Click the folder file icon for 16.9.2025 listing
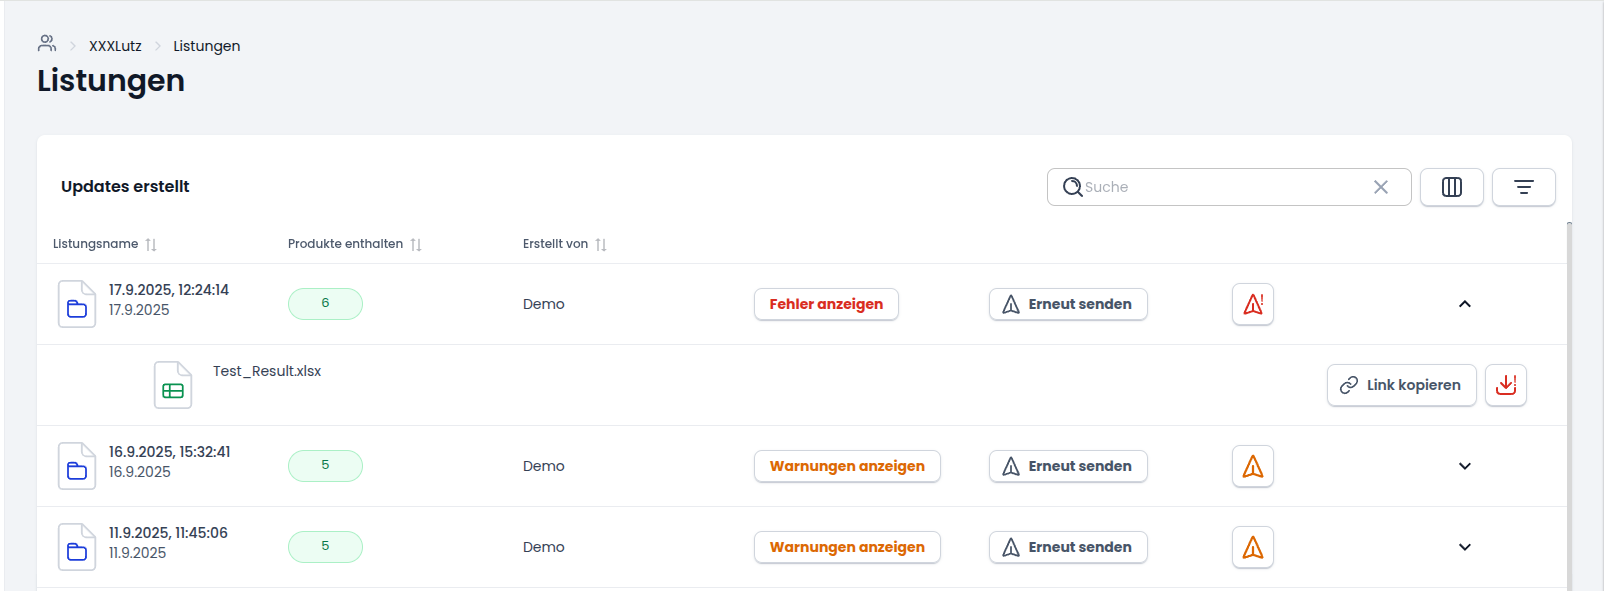Image resolution: width=1604 pixels, height=591 pixels. (x=77, y=466)
